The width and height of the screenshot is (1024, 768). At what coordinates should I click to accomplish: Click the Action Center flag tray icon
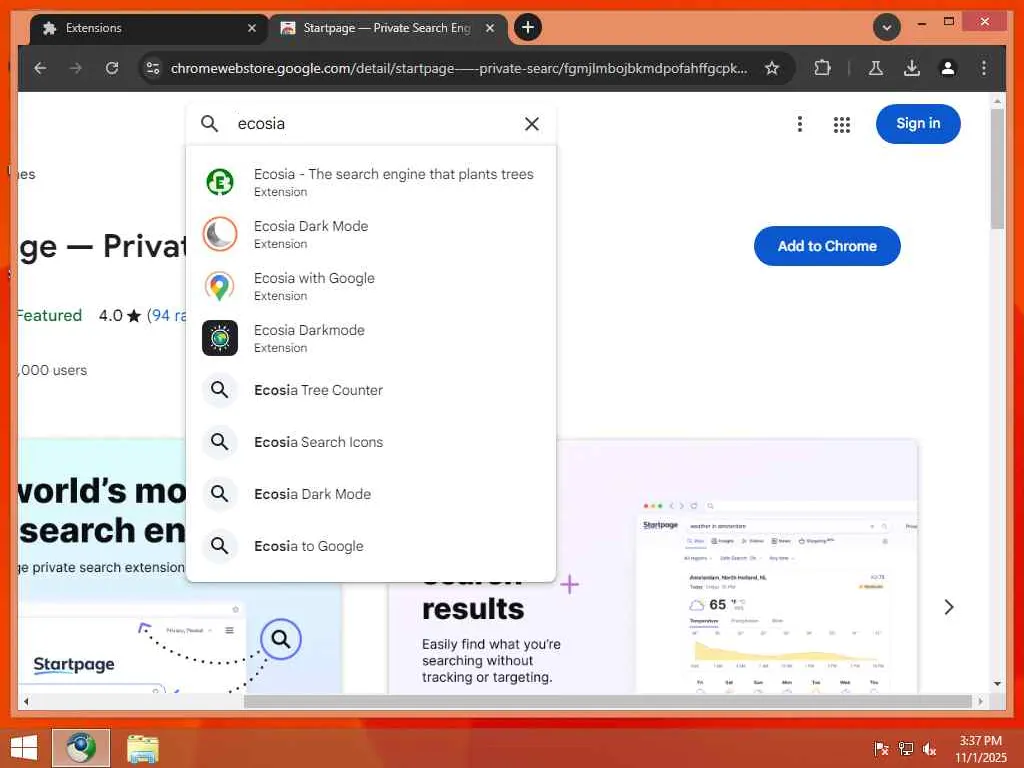click(x=881, y=748)
